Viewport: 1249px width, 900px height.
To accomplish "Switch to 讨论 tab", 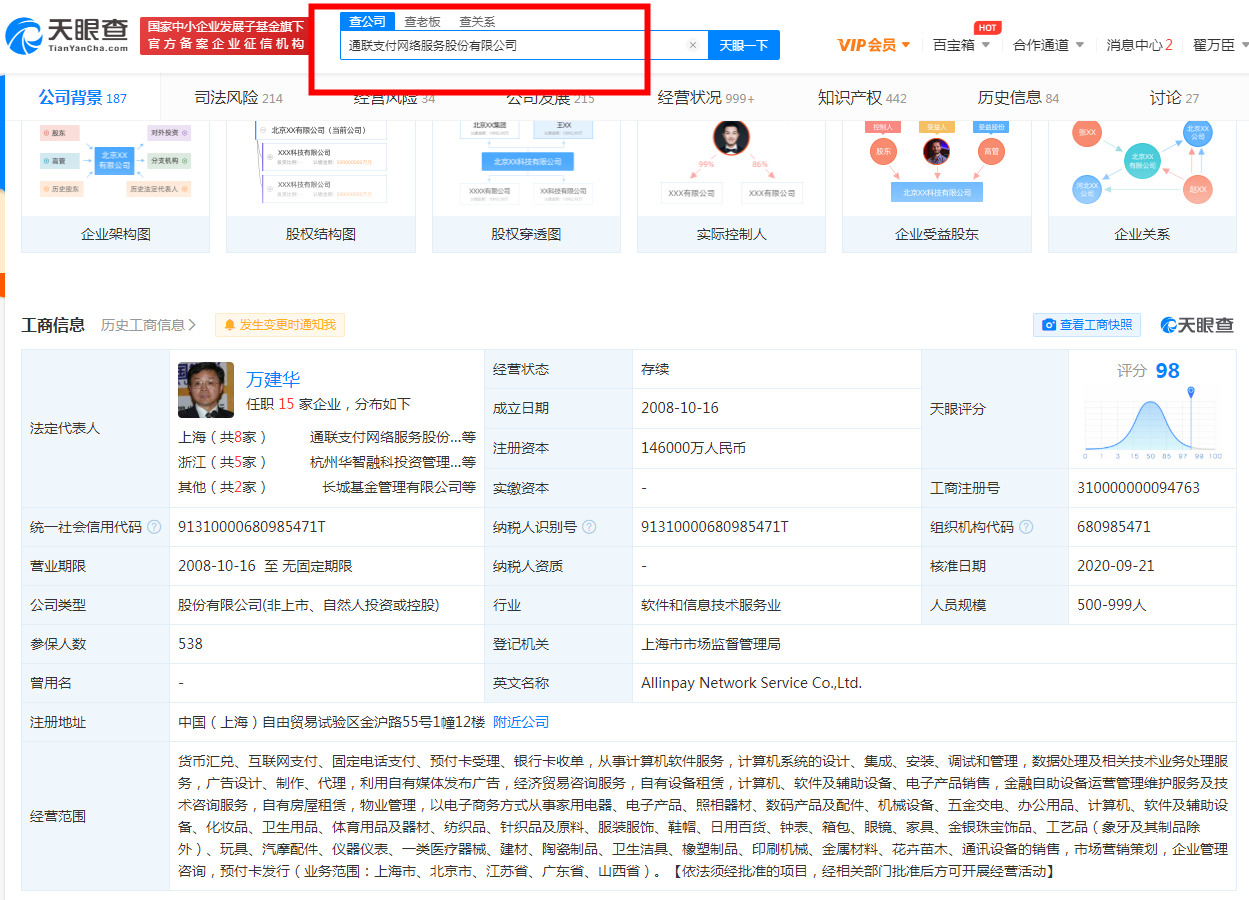I will (x=1174, y=97).
